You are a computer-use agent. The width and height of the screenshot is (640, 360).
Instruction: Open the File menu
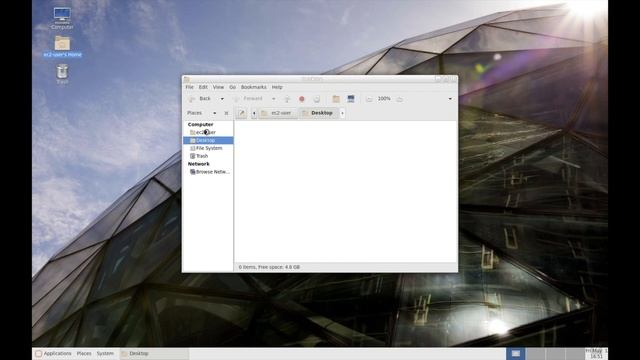(189, 87)
